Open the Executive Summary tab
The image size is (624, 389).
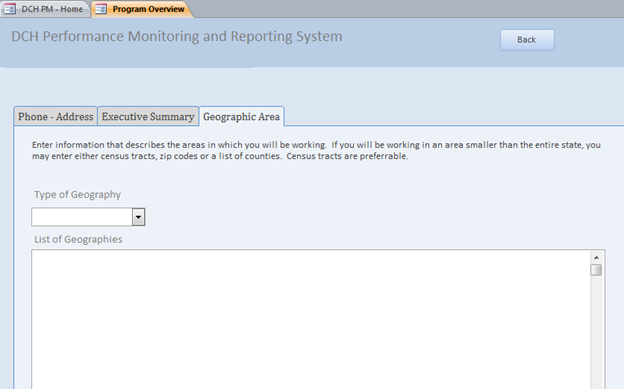click(148, 117)
